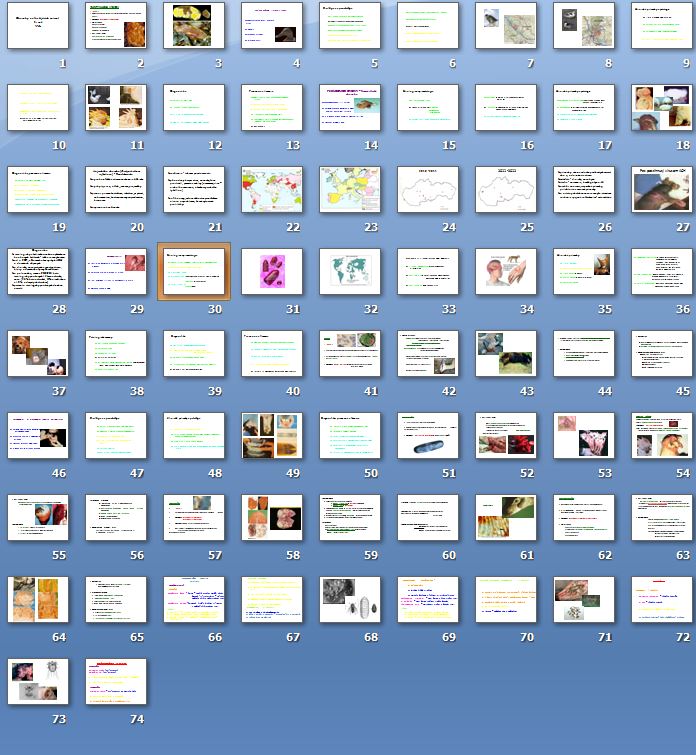This screenshot has height=755, width=696.
Task: Select slide 51 with blue capsule-shaped image
Action: (x=428, y=436)
